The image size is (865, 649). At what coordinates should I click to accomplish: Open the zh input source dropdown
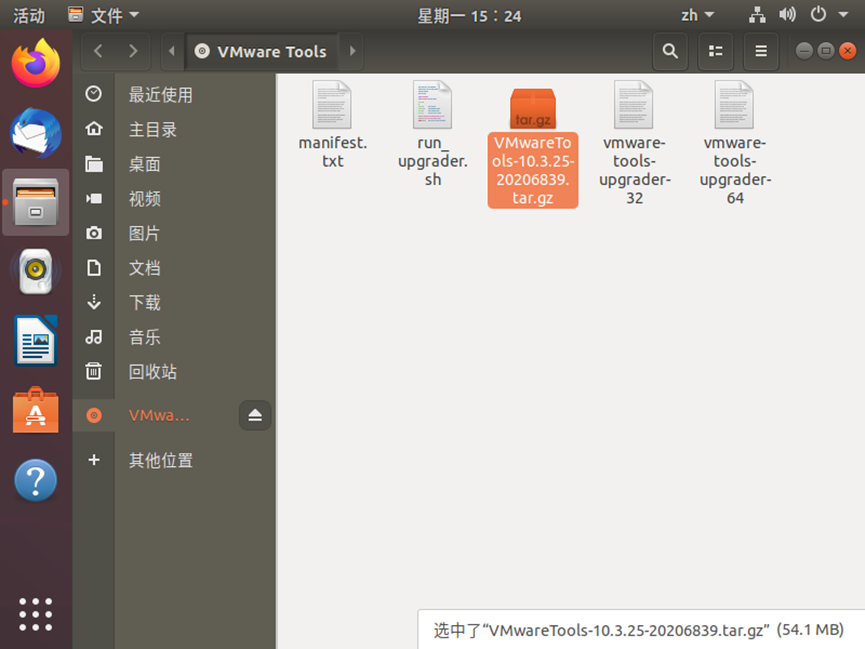pyautogui.click(x=697, y=15)
